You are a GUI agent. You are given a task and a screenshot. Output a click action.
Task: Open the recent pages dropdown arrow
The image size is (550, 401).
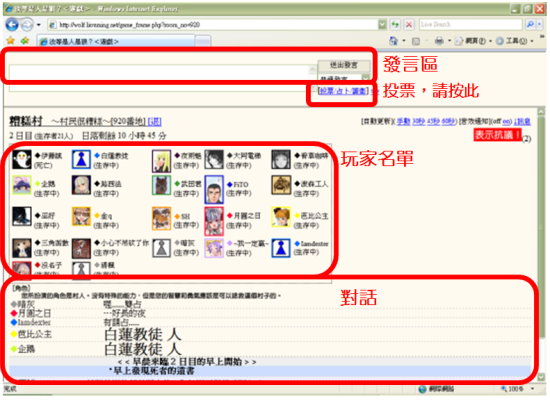click(x=39, y=25)
